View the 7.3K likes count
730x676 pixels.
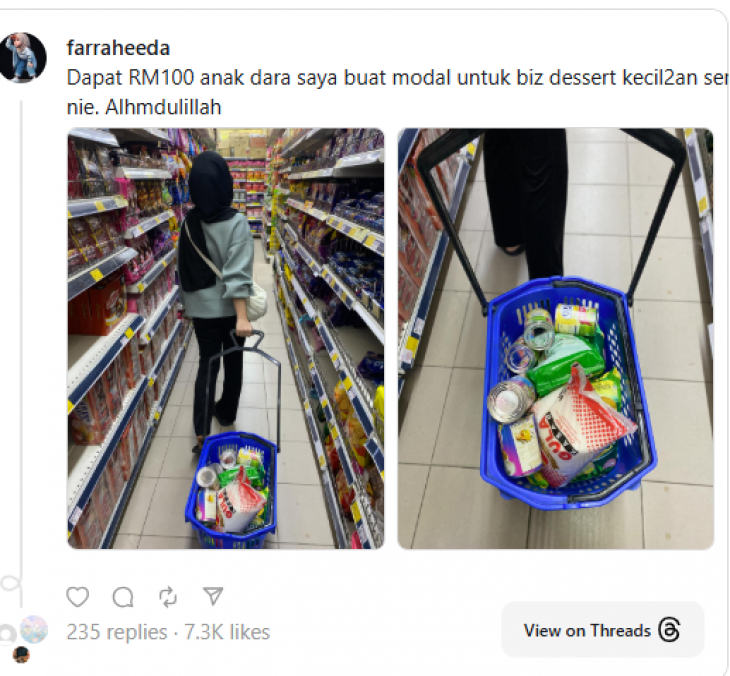pos(227,632)
